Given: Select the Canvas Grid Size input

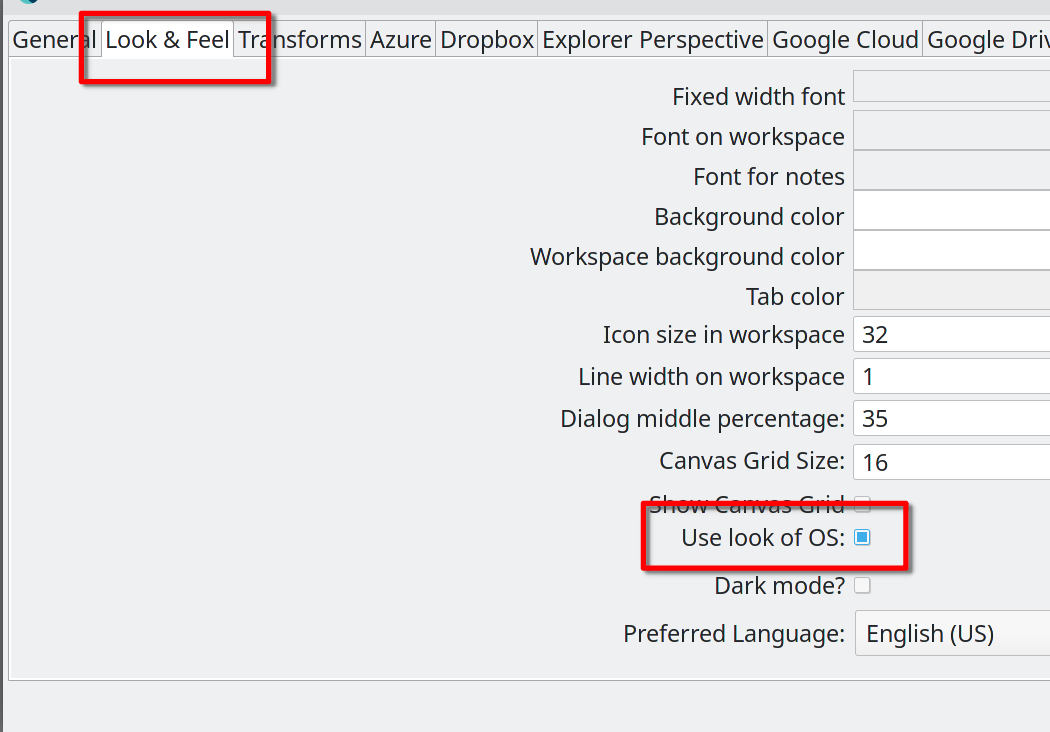Looking at the screenshot, I should [952, 462].
